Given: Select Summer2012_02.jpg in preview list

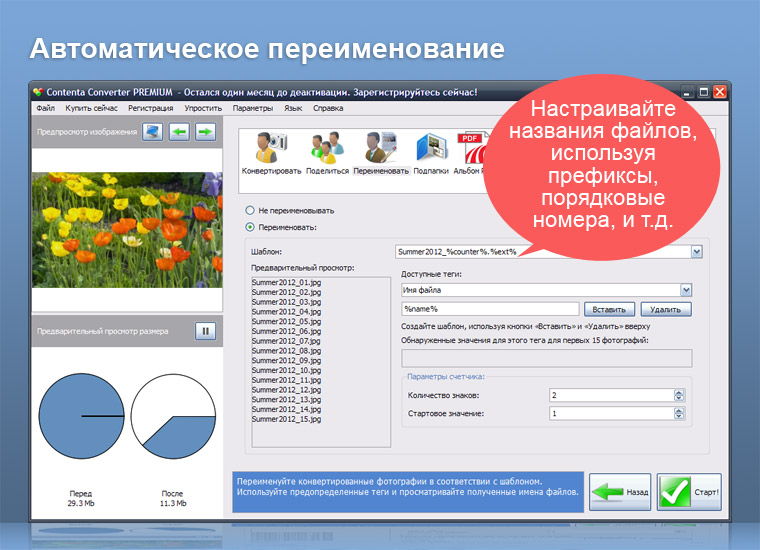Looking at the screenshot, I should (286, 292).
